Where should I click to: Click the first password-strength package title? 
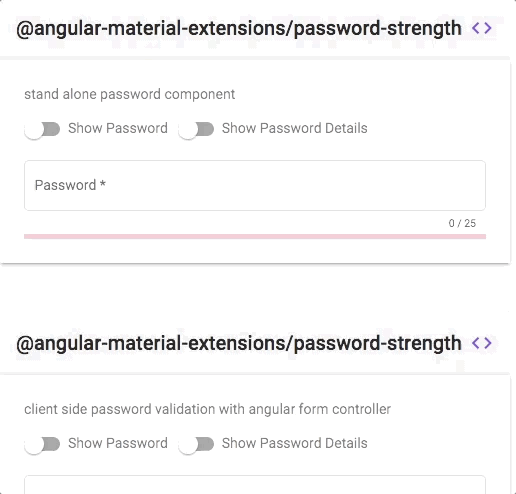239,28
